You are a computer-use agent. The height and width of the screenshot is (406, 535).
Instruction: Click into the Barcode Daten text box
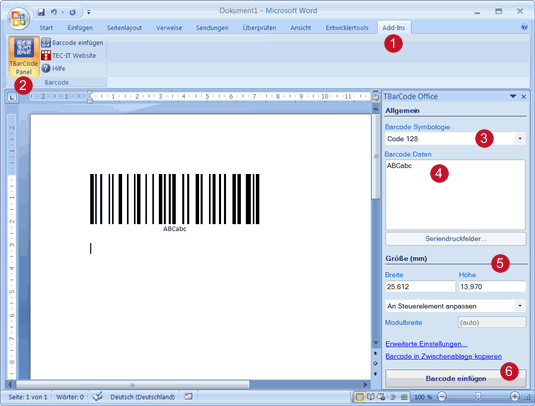tap(455, 194)
